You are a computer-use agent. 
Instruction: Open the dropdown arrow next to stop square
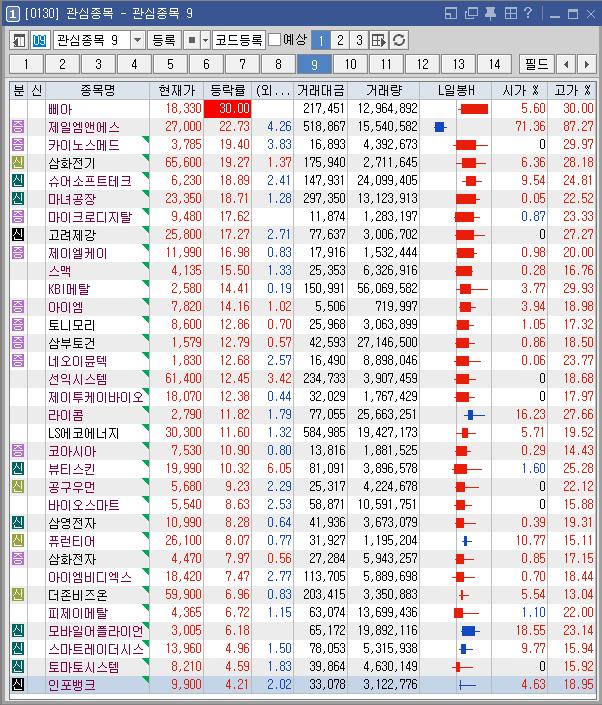tap(205, 40)
